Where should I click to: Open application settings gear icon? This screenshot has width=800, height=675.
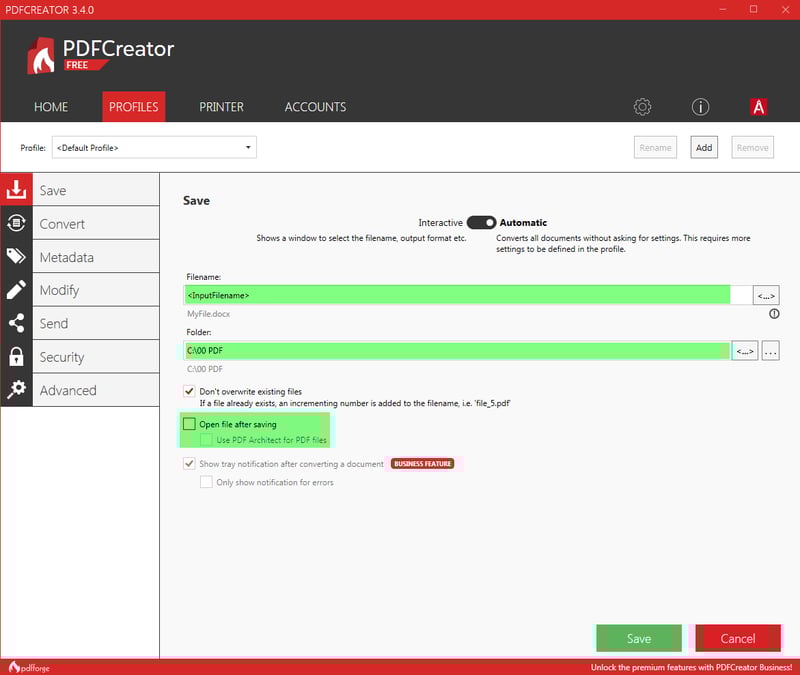[642, 107]
